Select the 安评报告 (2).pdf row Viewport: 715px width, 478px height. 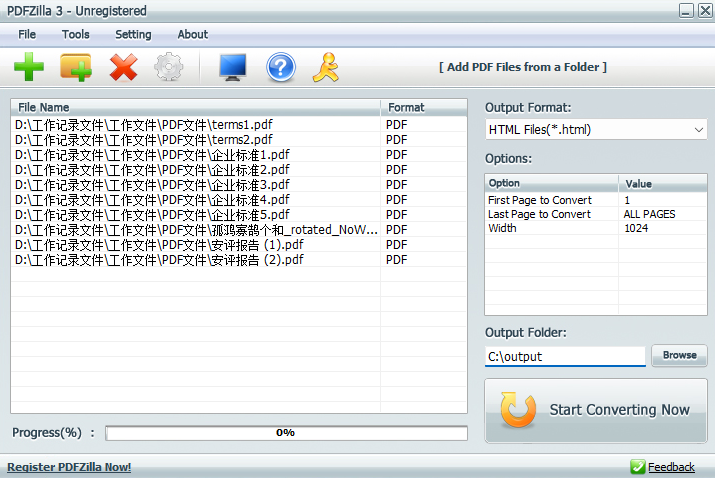point(239,260)
